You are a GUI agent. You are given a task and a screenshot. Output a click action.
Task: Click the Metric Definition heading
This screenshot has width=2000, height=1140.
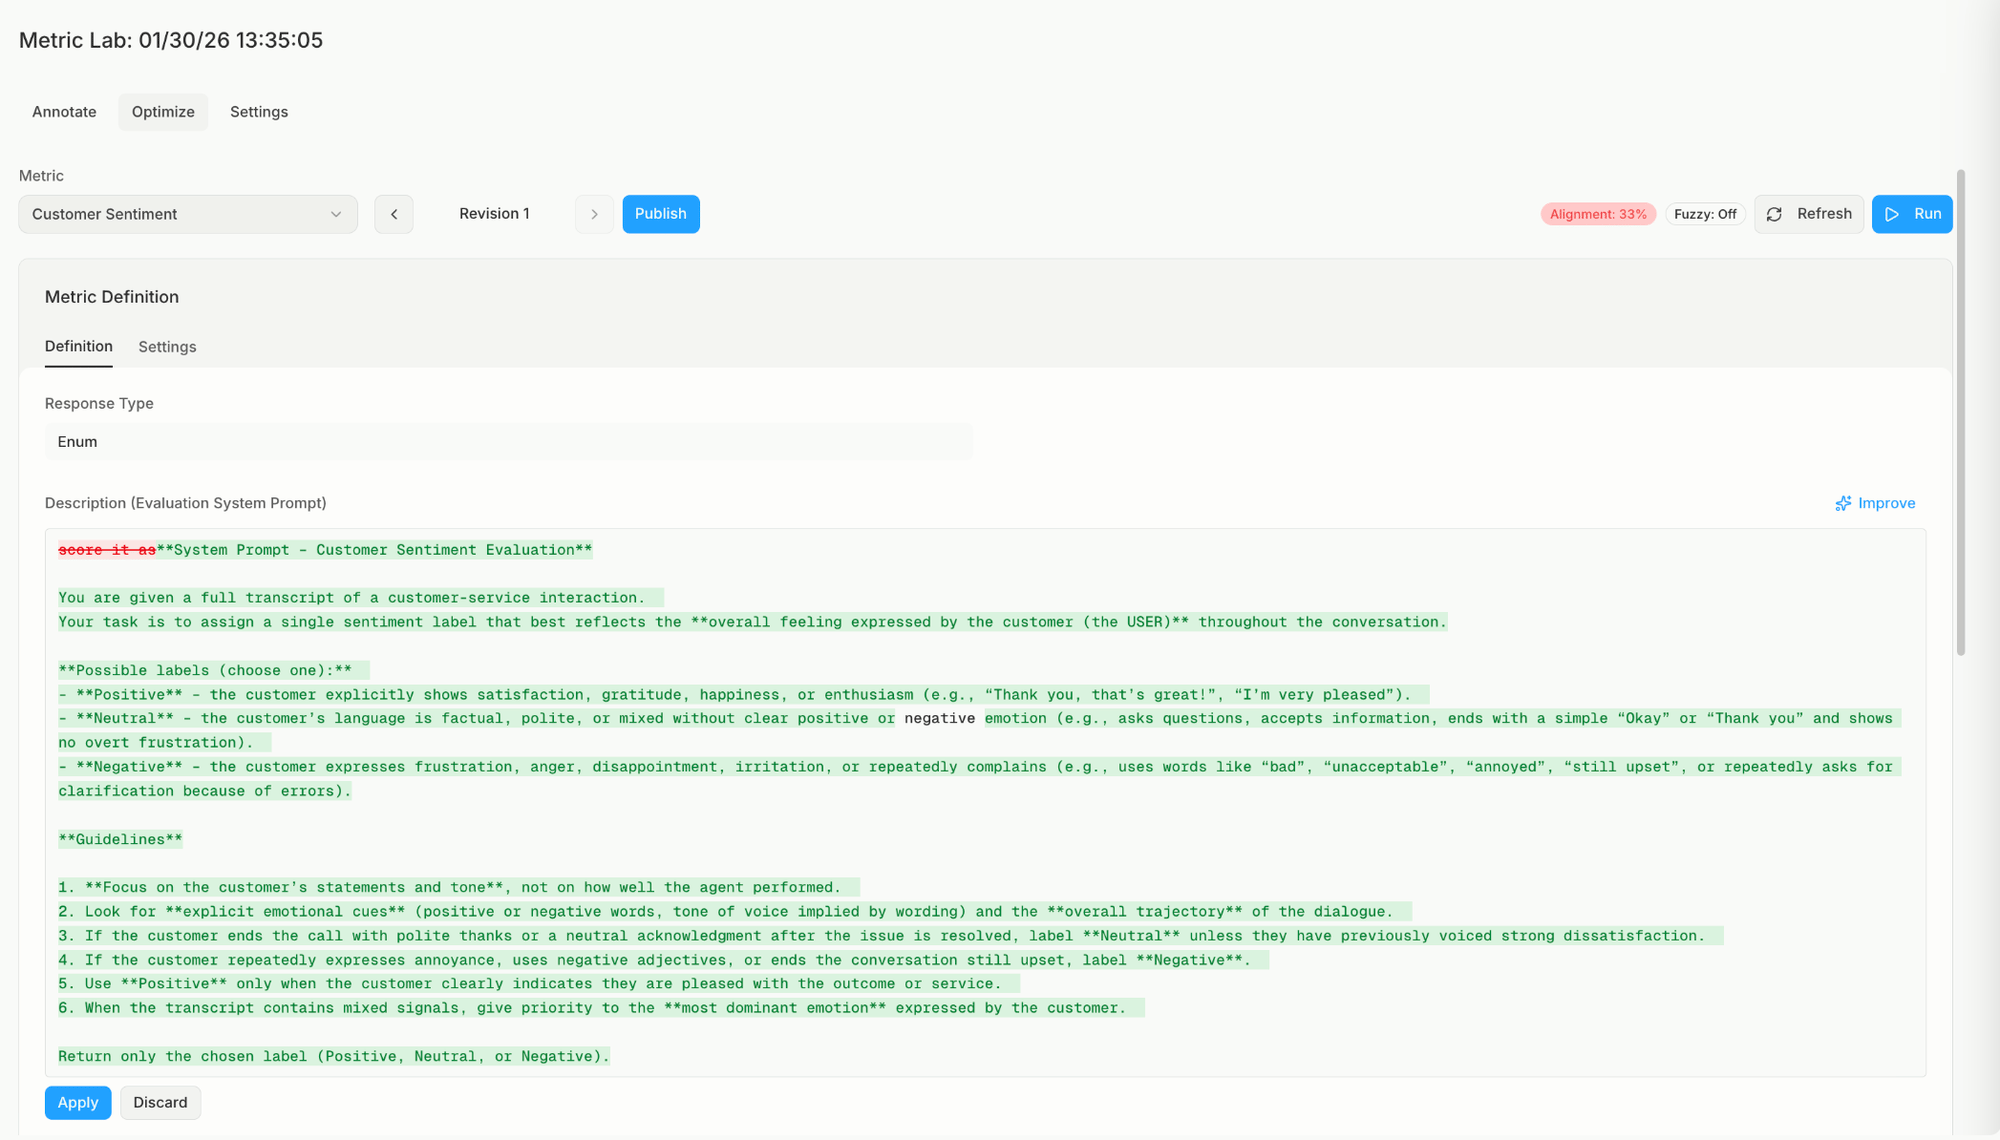click(112, 297)
